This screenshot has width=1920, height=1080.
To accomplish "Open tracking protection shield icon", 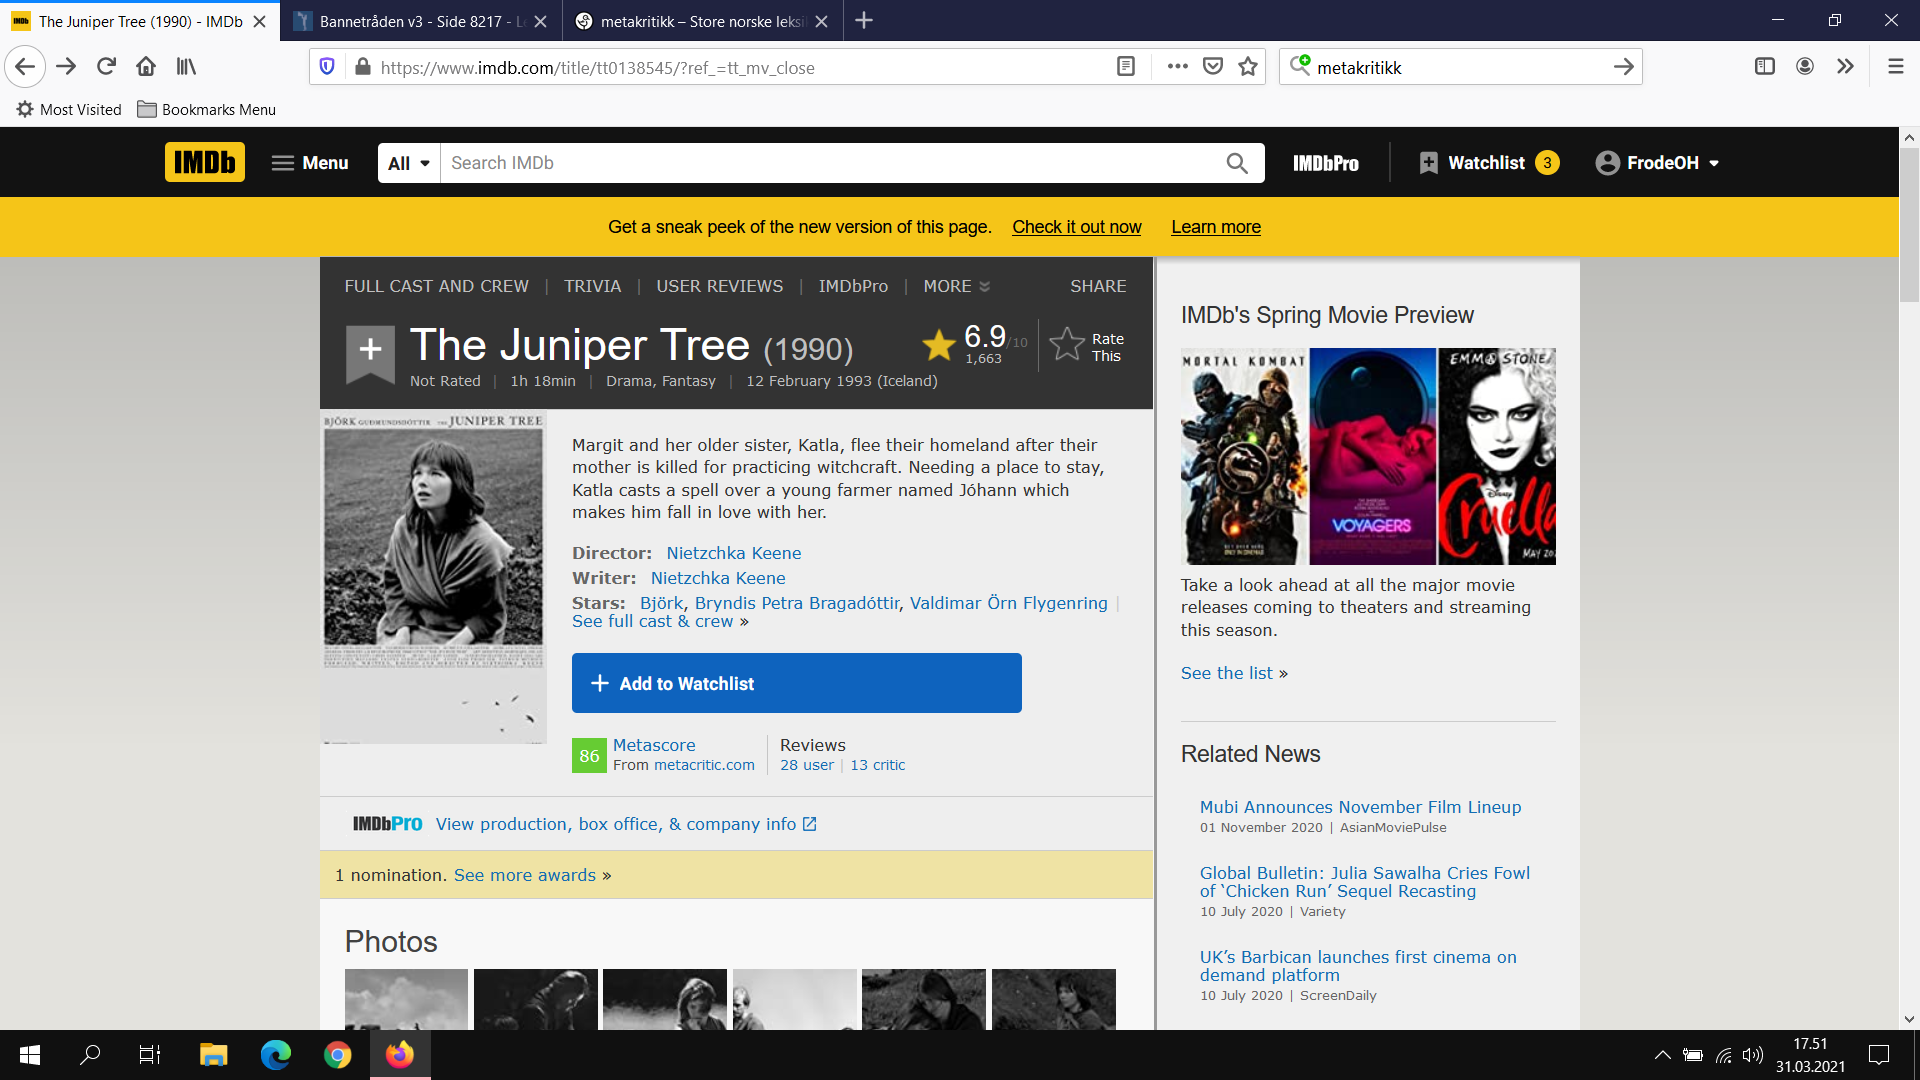I will click(x=326, y=67).
